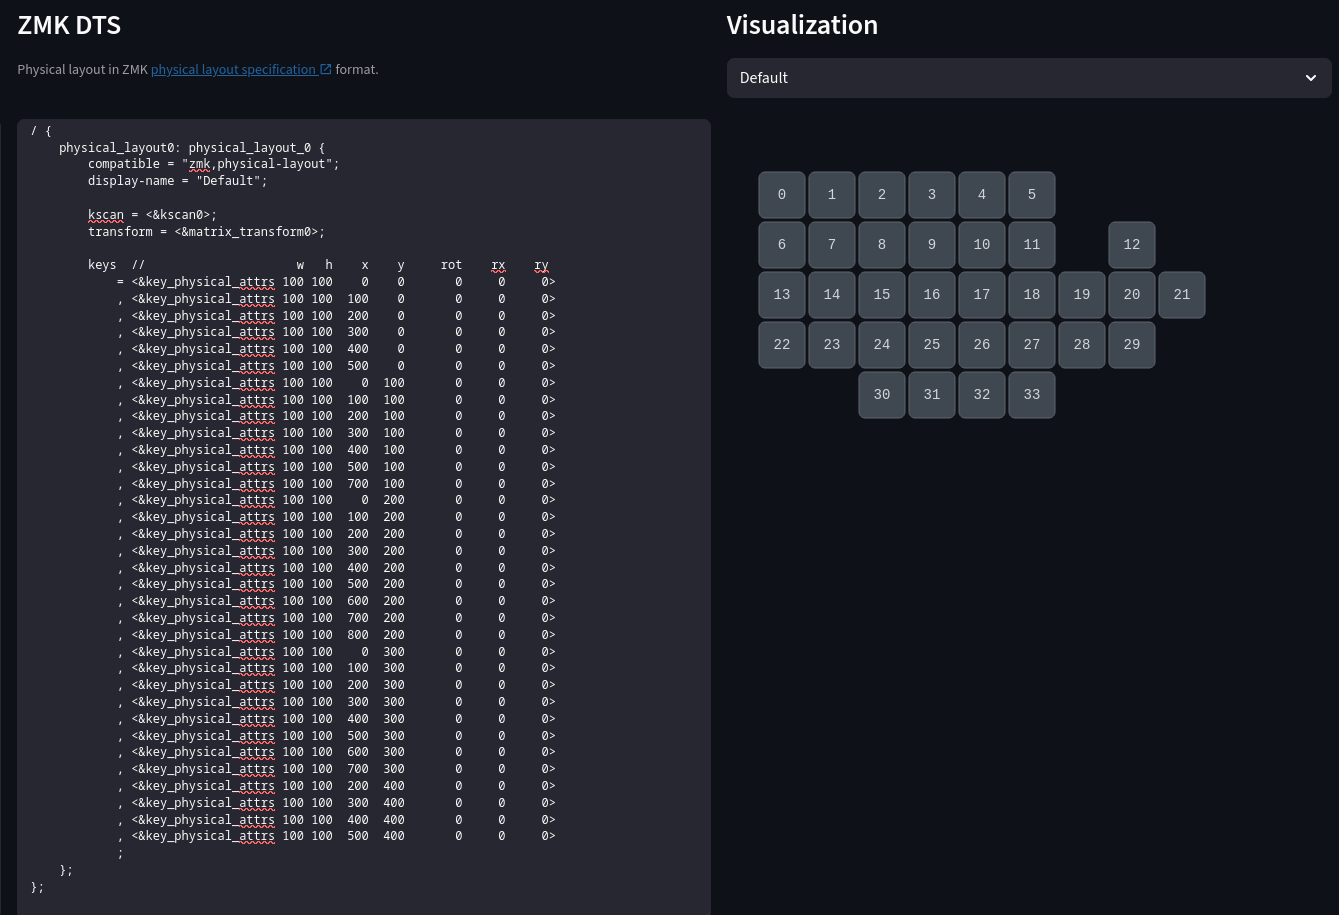Click key 22 in the fourth row

(782, 345)
